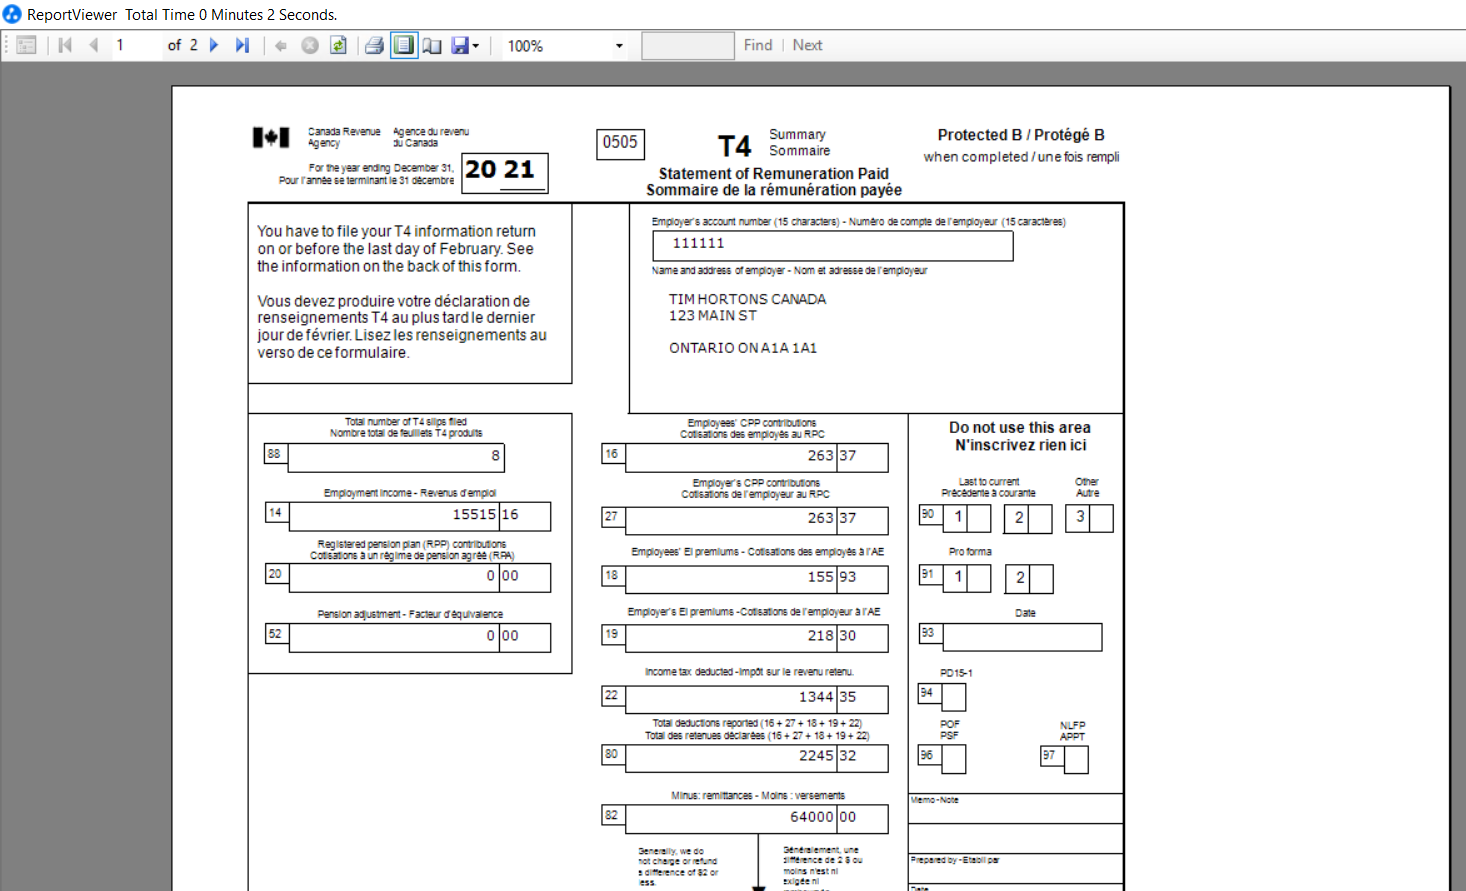Open Page Setup via its toolbar icon
This screenshot has width=1466, height=891.
coord(431,45)
